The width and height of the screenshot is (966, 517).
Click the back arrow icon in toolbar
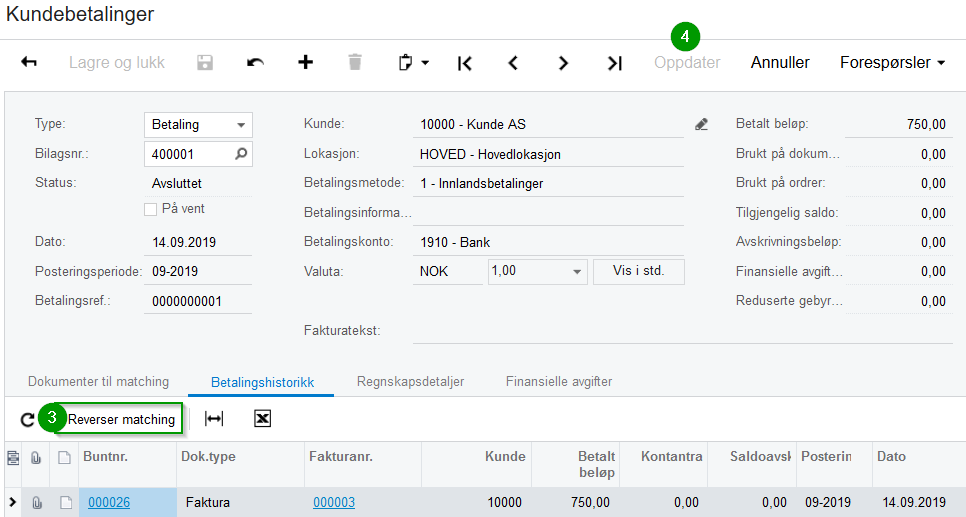click(x=29, y=63)
